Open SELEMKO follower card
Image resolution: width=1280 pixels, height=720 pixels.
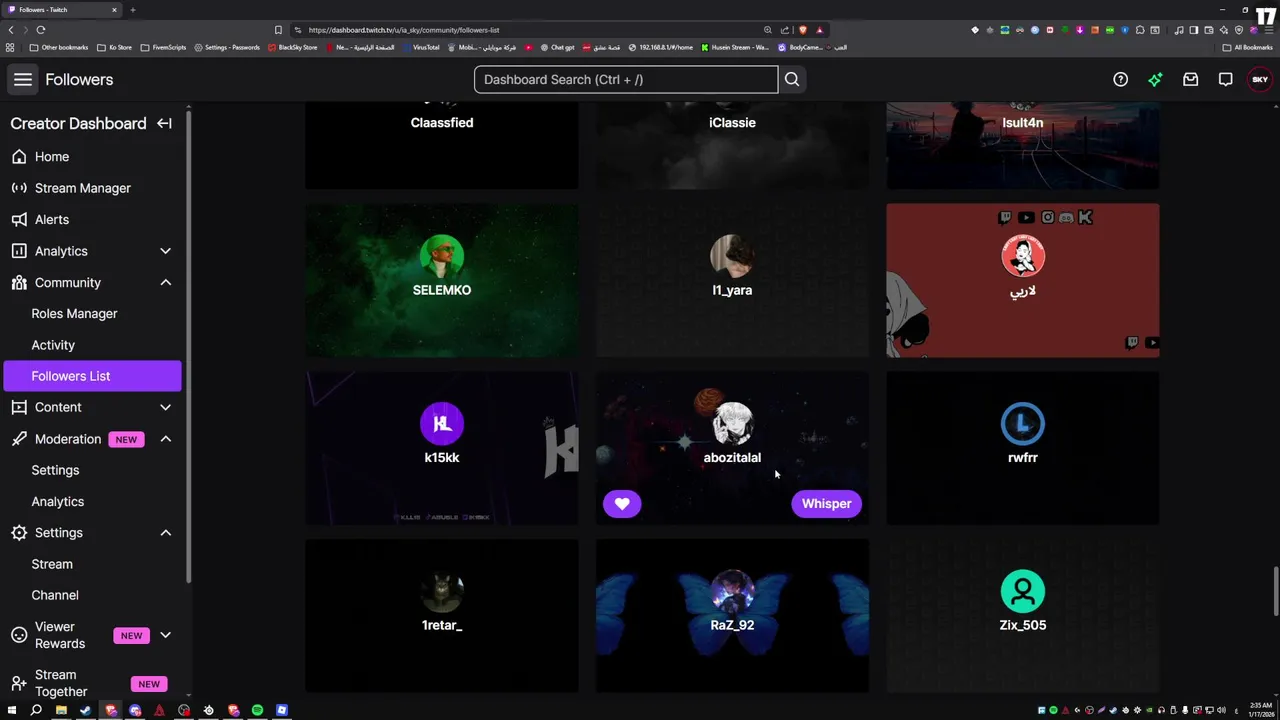pos(442,281)
